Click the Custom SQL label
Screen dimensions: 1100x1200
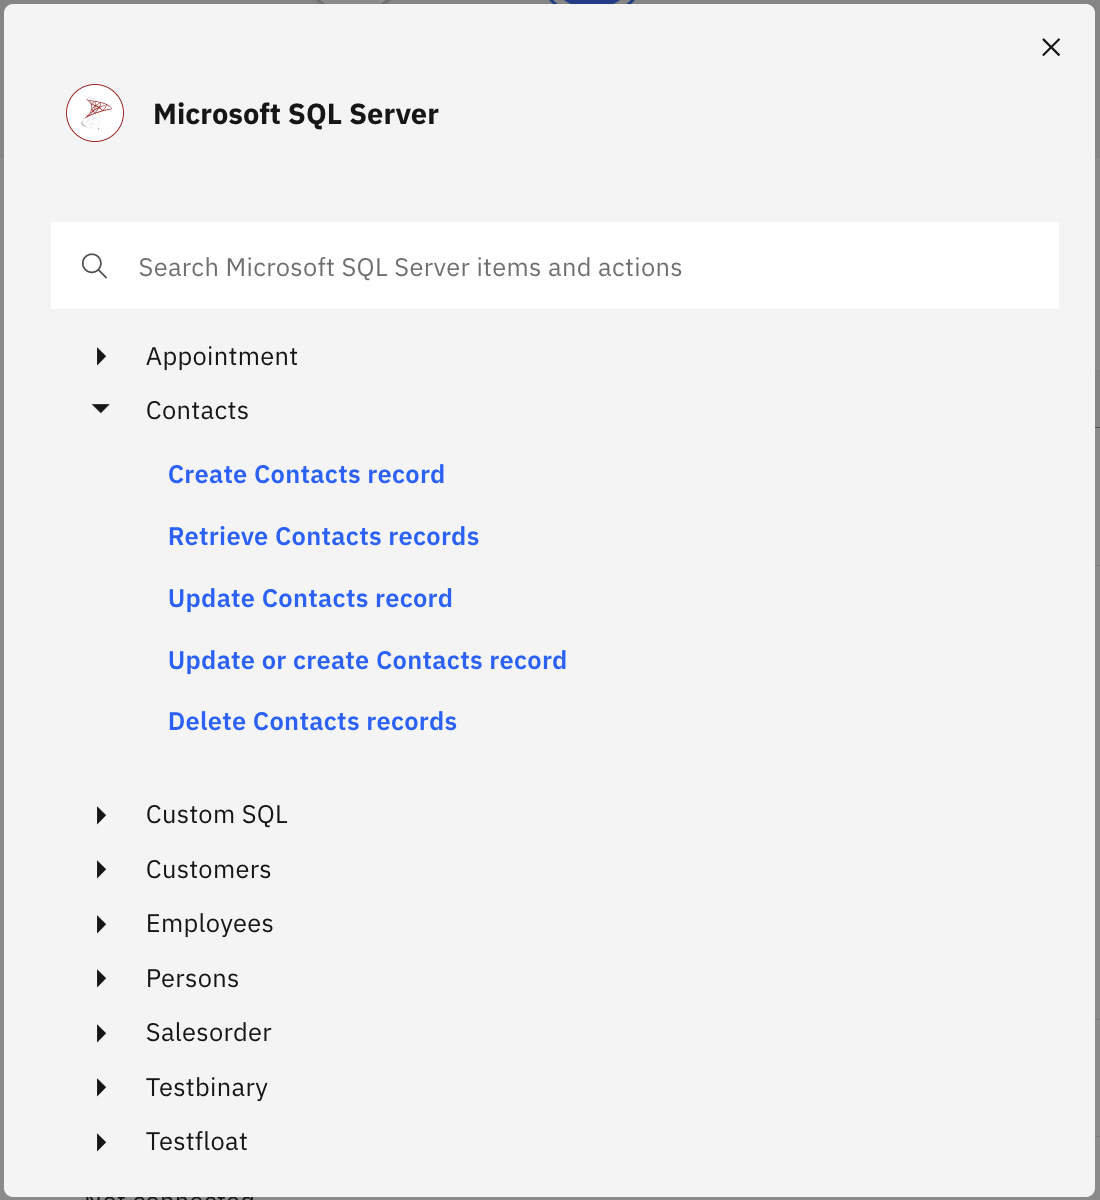tap(217, 815)
